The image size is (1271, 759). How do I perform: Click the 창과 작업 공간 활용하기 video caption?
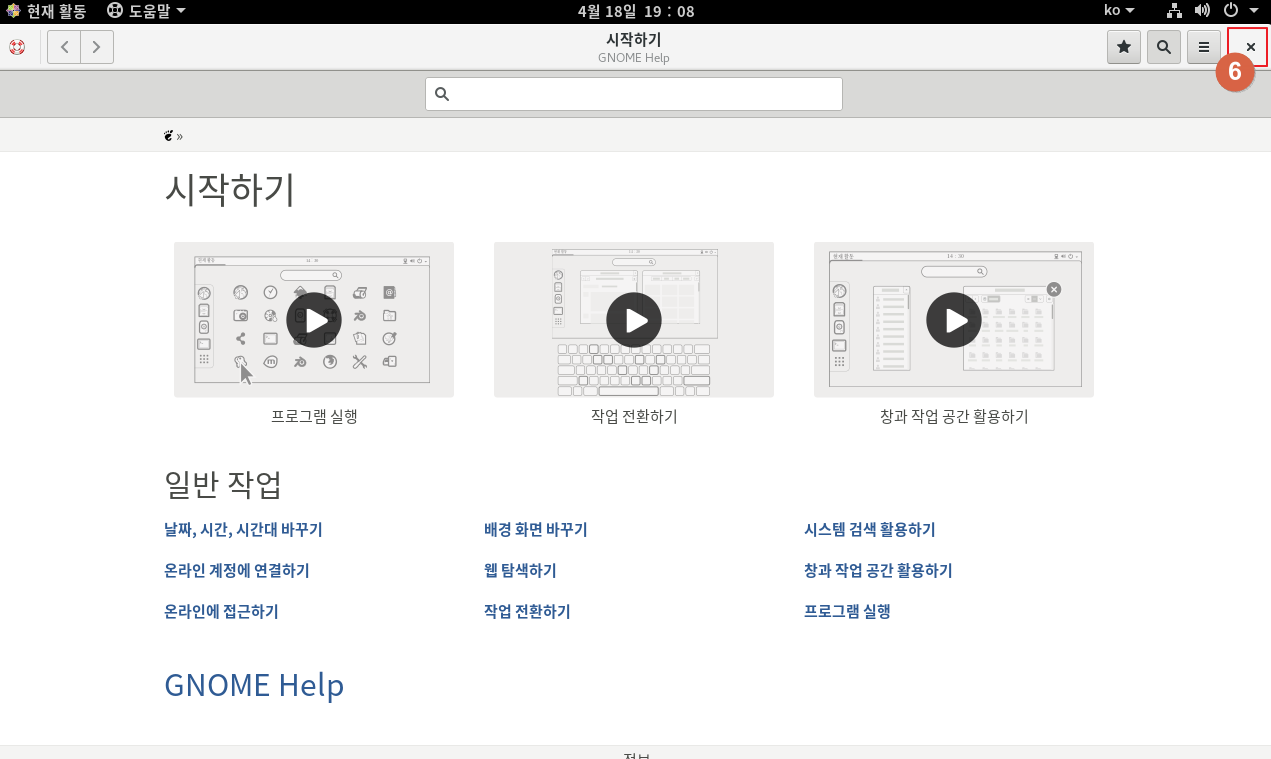click(954, 417)
